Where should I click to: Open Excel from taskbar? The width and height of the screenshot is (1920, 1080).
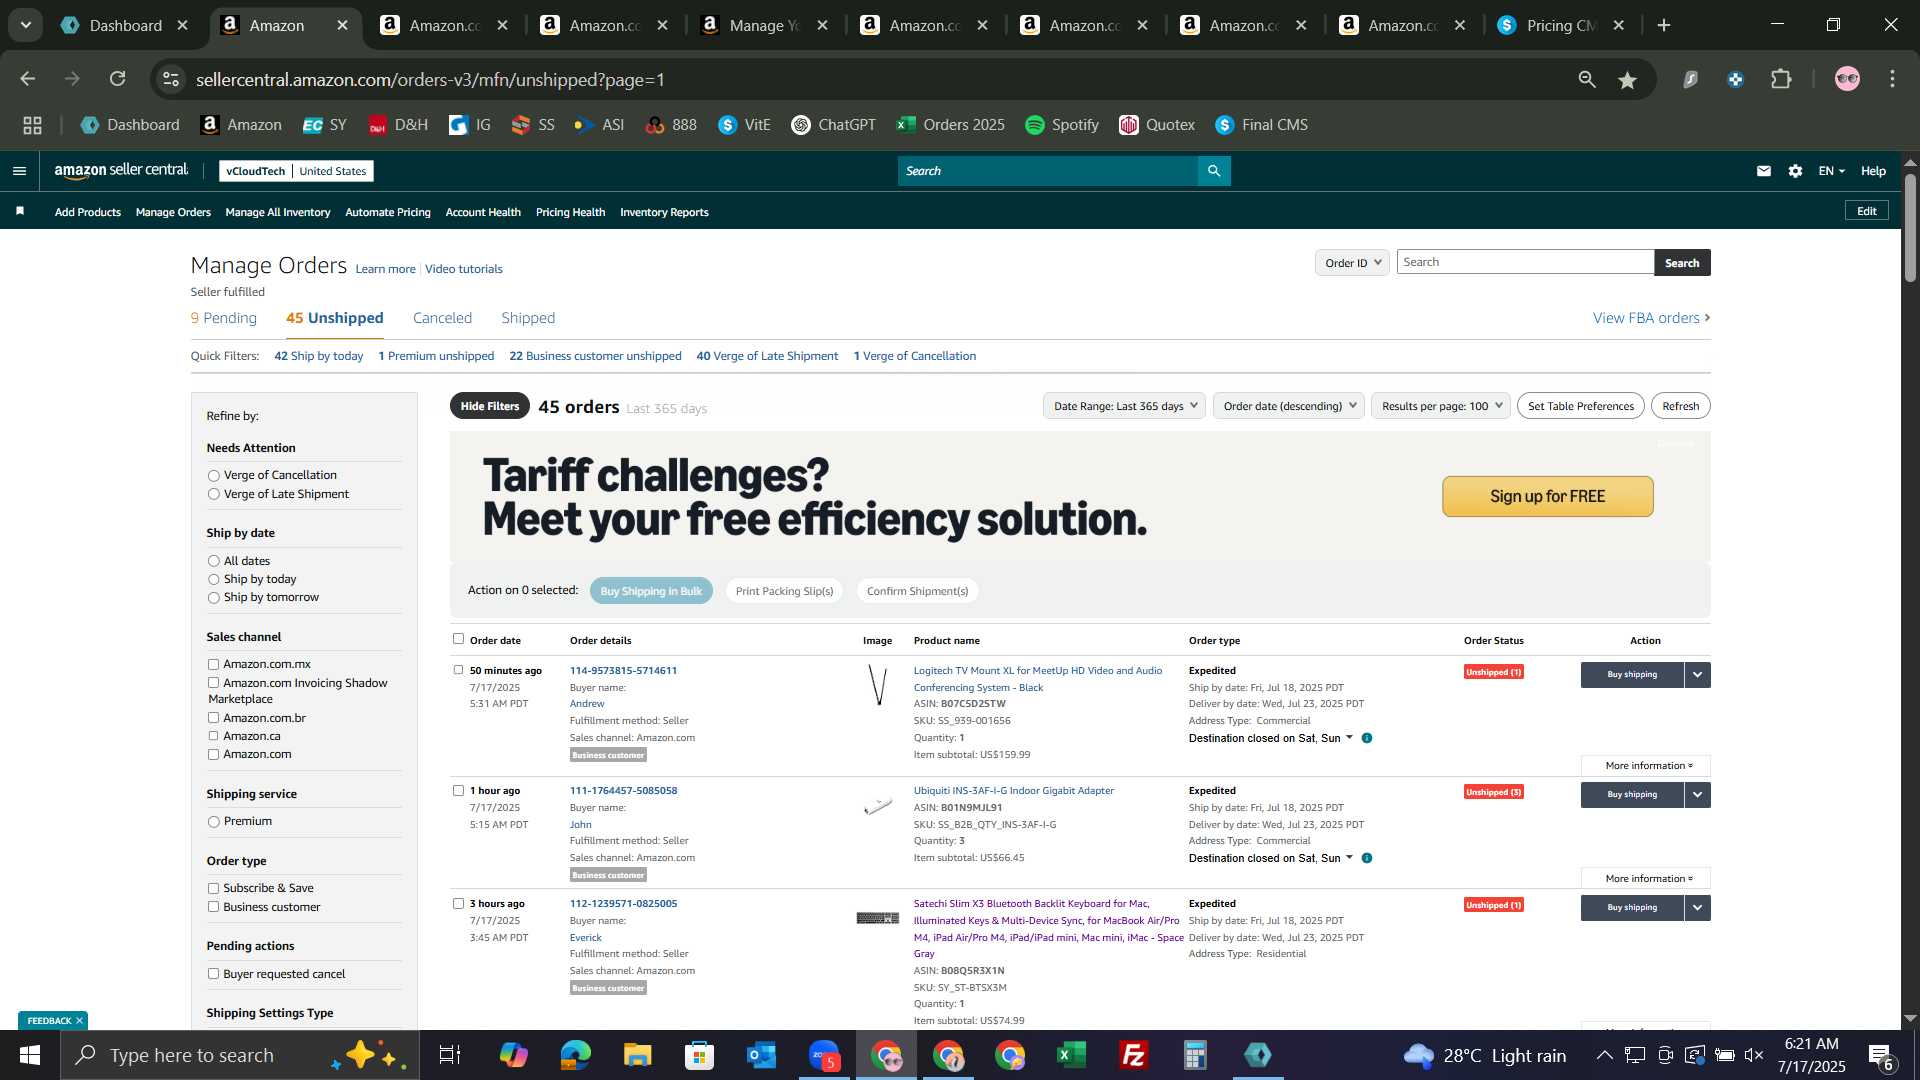(x=1071, y=1055)
